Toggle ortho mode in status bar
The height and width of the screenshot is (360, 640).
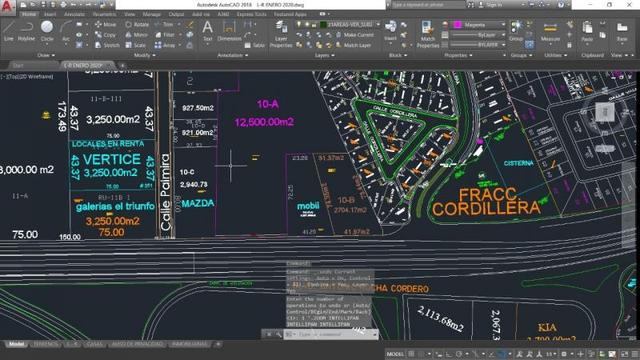449,354
